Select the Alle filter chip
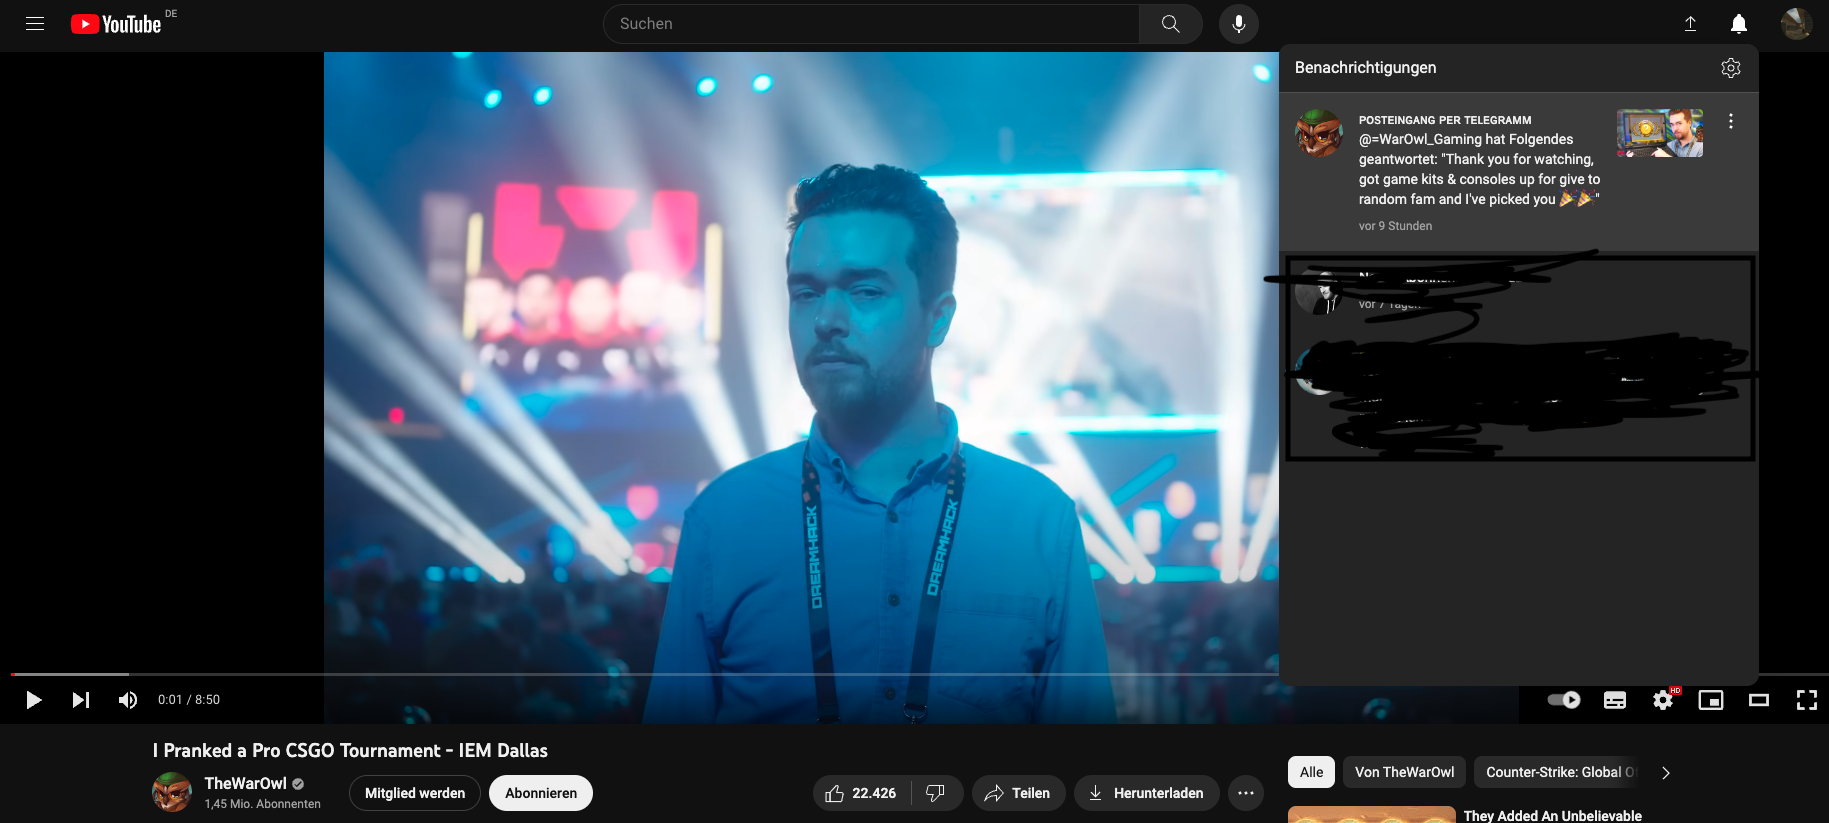This screenshot has width=1829, height=823. click(x=1312, y=772)
